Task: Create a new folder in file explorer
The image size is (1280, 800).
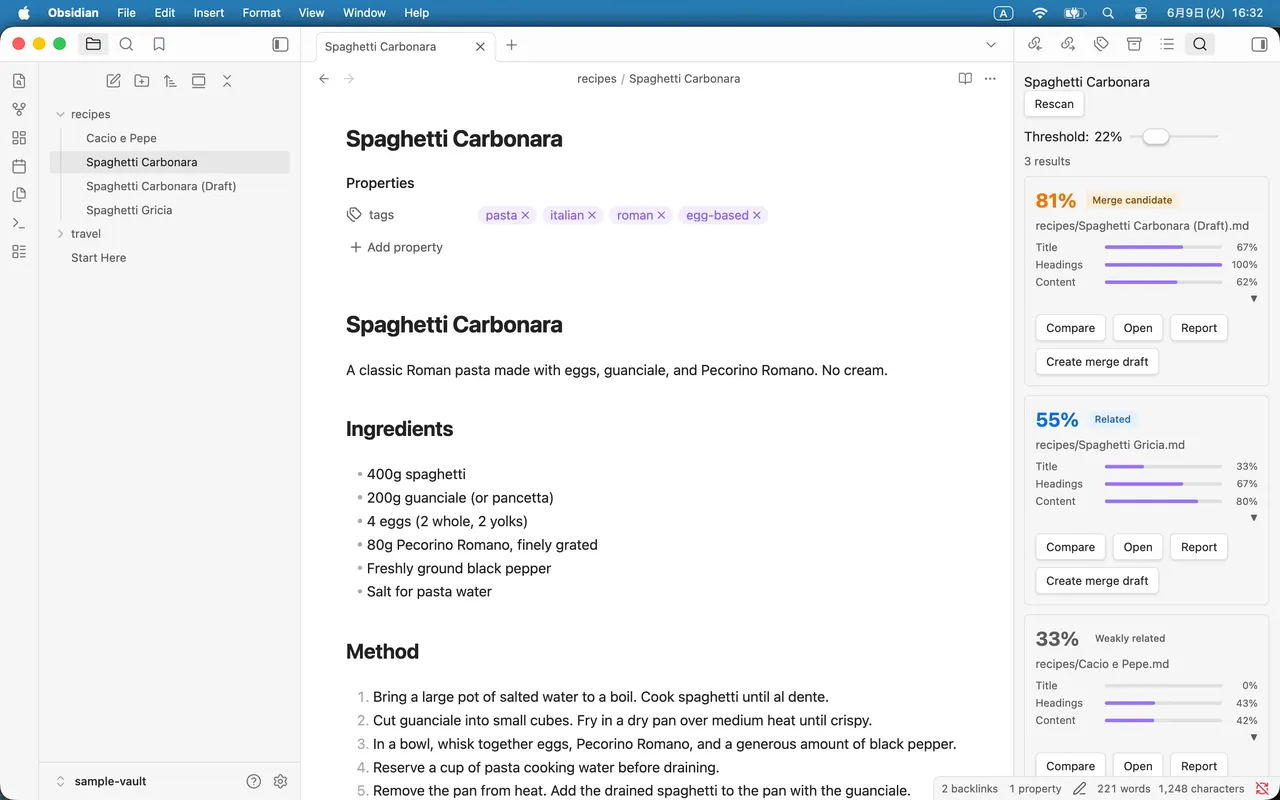Action: (142, 81)
